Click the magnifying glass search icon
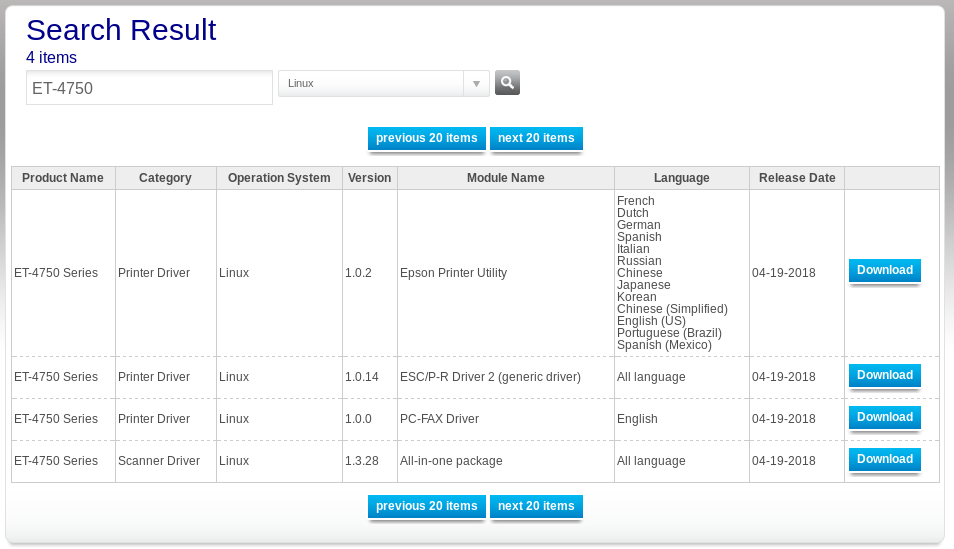The image size is (954, 549). 507,83
